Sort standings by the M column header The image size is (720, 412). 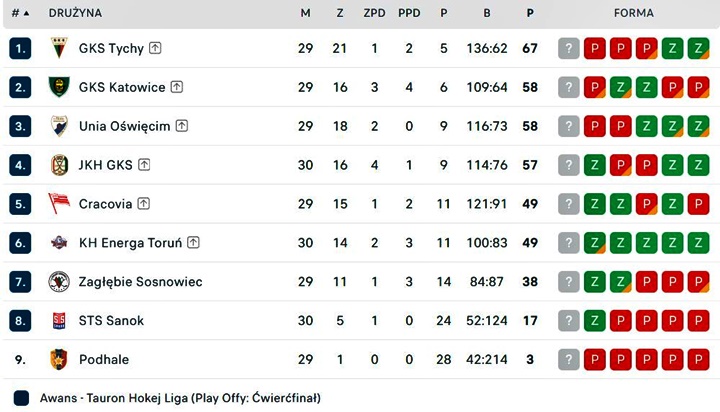click(x=305, y=13)
